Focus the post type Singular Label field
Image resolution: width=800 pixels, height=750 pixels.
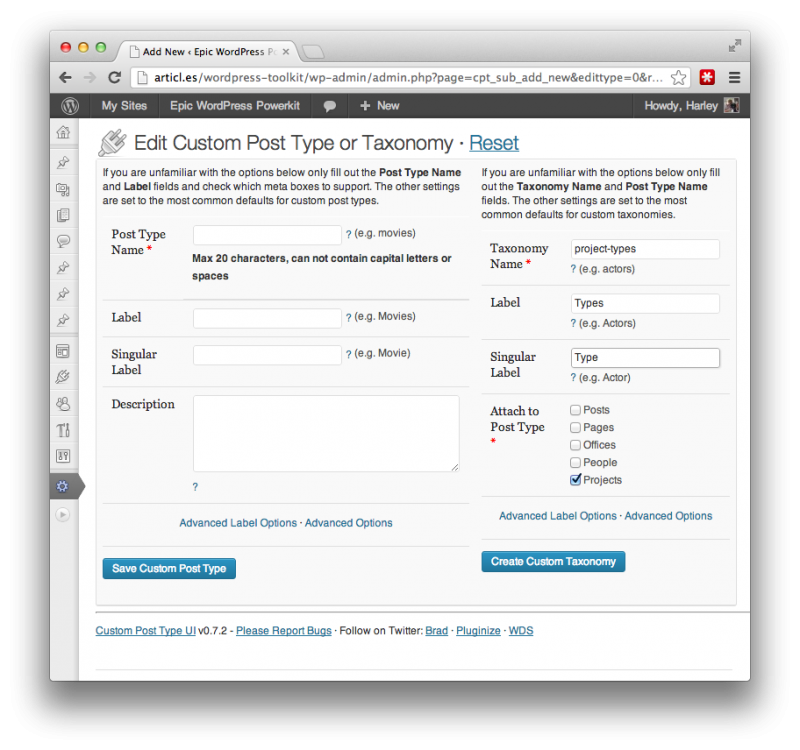[267, 355]
